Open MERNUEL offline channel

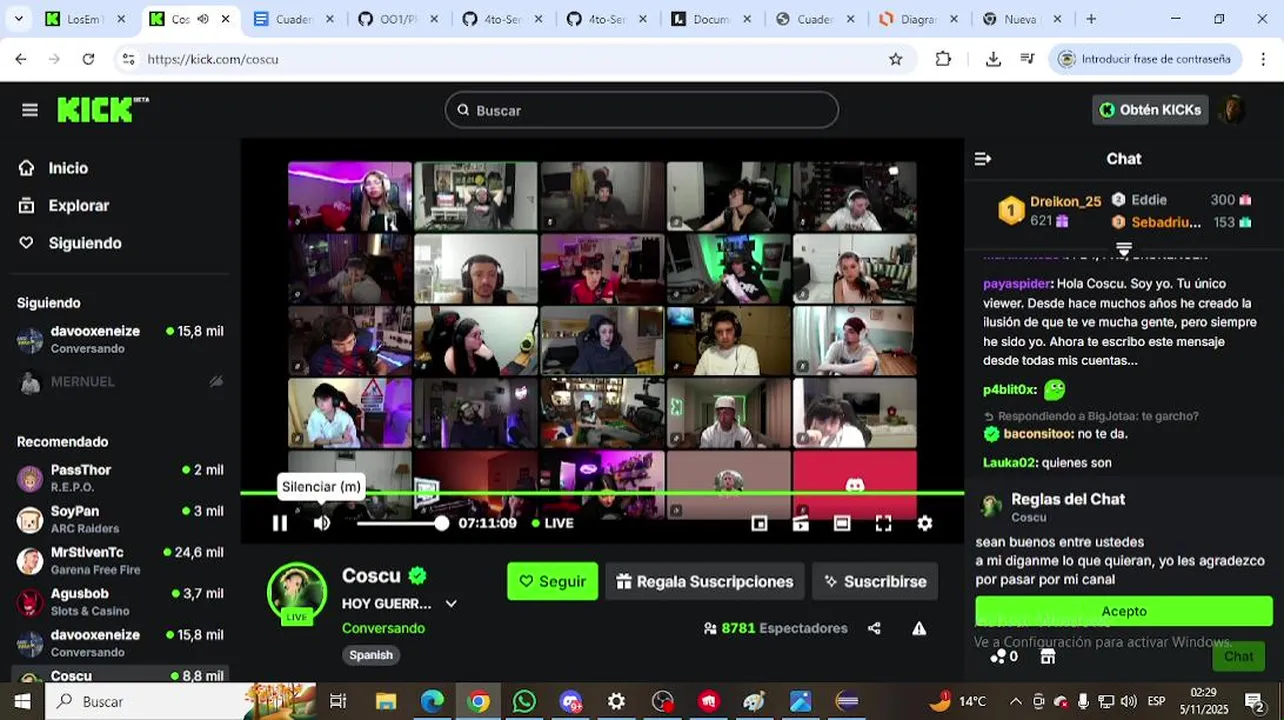(120, 382)
